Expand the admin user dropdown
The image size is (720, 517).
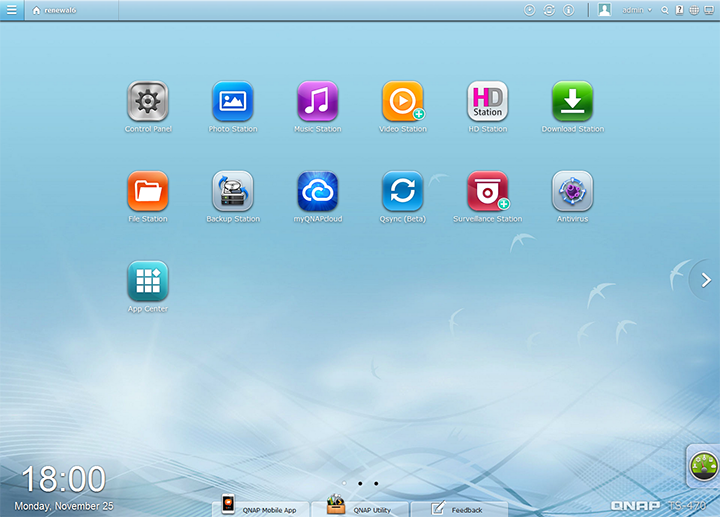tap(637, 10)
